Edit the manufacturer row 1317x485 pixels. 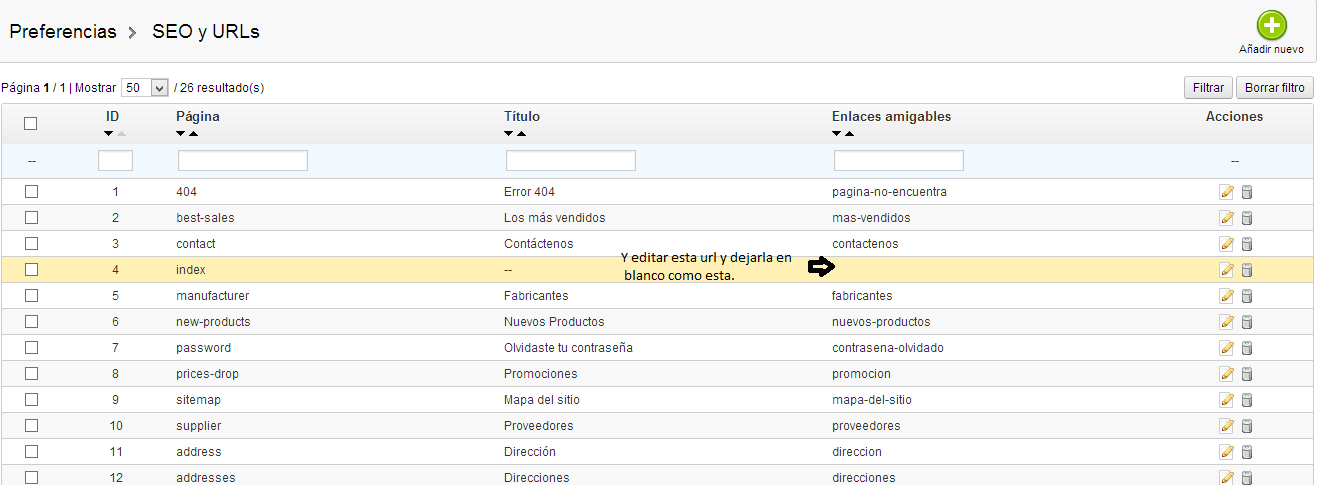tap(1227, 296)
